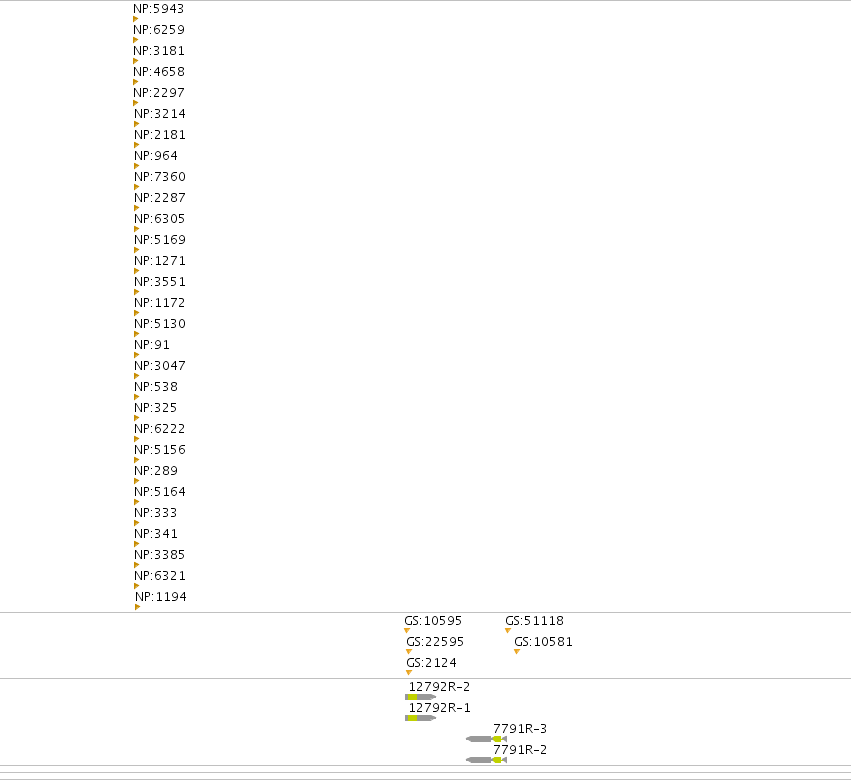
Task: Click the NP:1172 label
Action: point(160,303)
